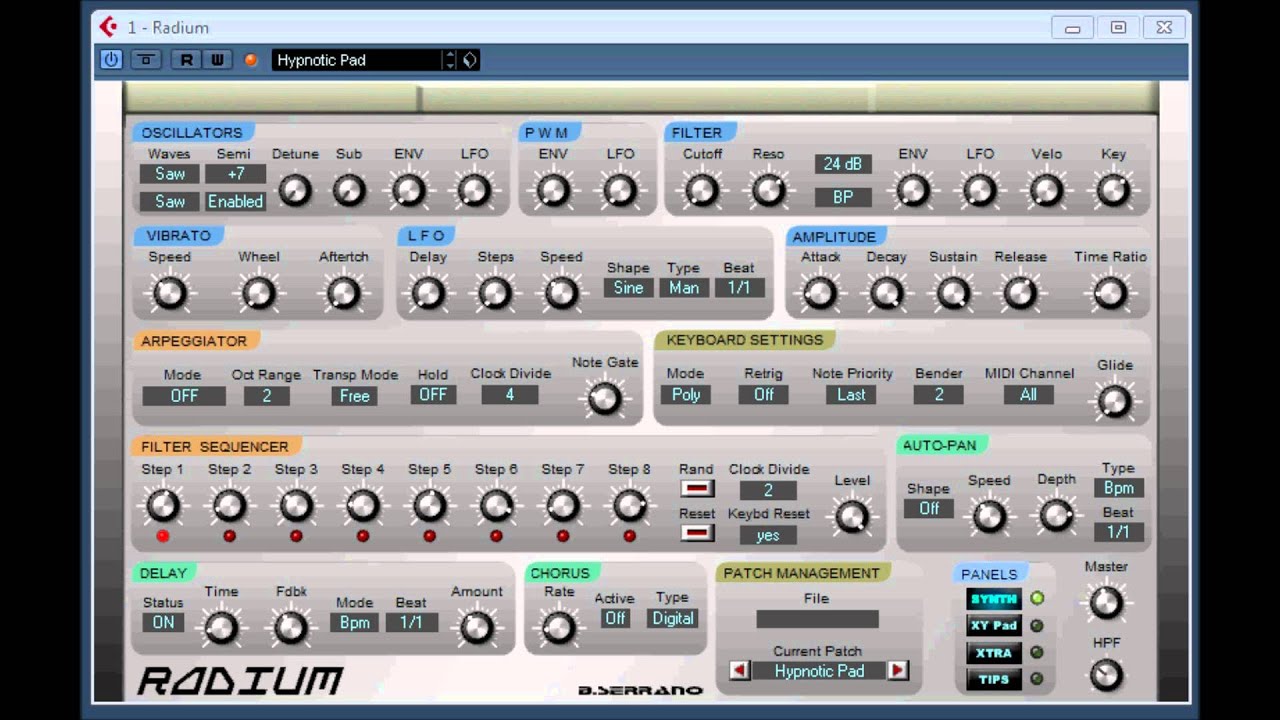Change Auto-Pan Shape Off setting

(x=929, y=509)
